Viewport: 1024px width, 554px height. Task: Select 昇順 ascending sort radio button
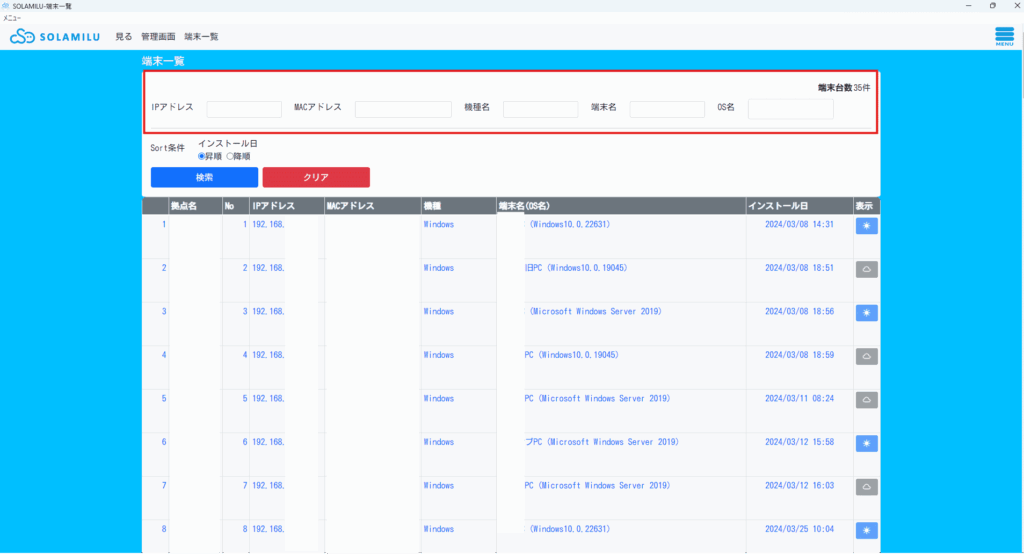pyautogui.click(x=202, y=156)
